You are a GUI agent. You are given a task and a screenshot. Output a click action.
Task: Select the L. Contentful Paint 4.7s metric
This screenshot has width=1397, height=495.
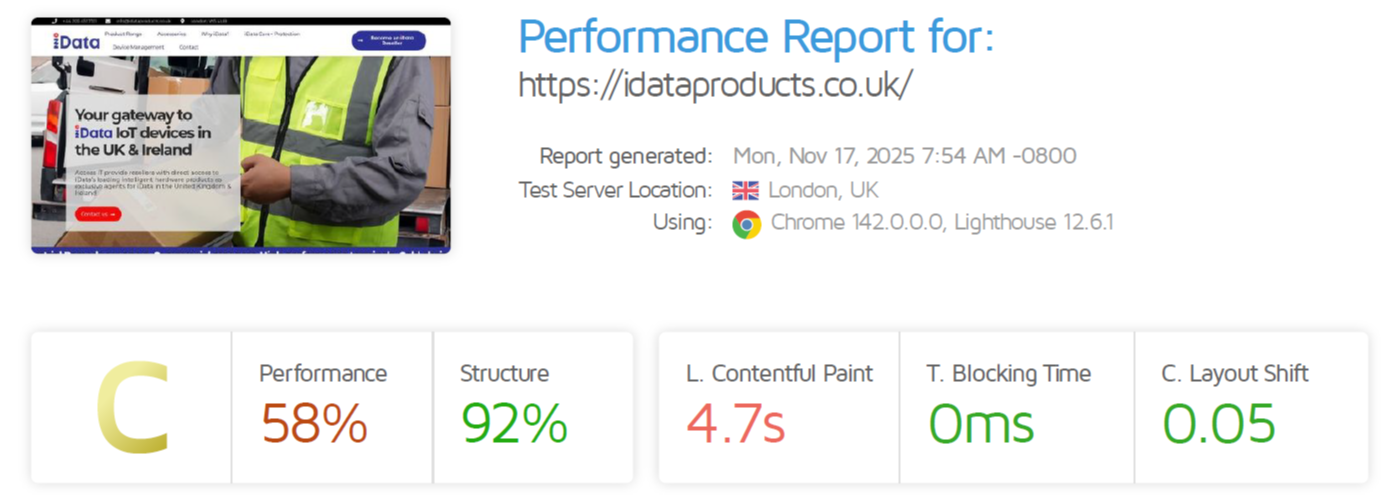pyautogui.click(x=736, y=423)
